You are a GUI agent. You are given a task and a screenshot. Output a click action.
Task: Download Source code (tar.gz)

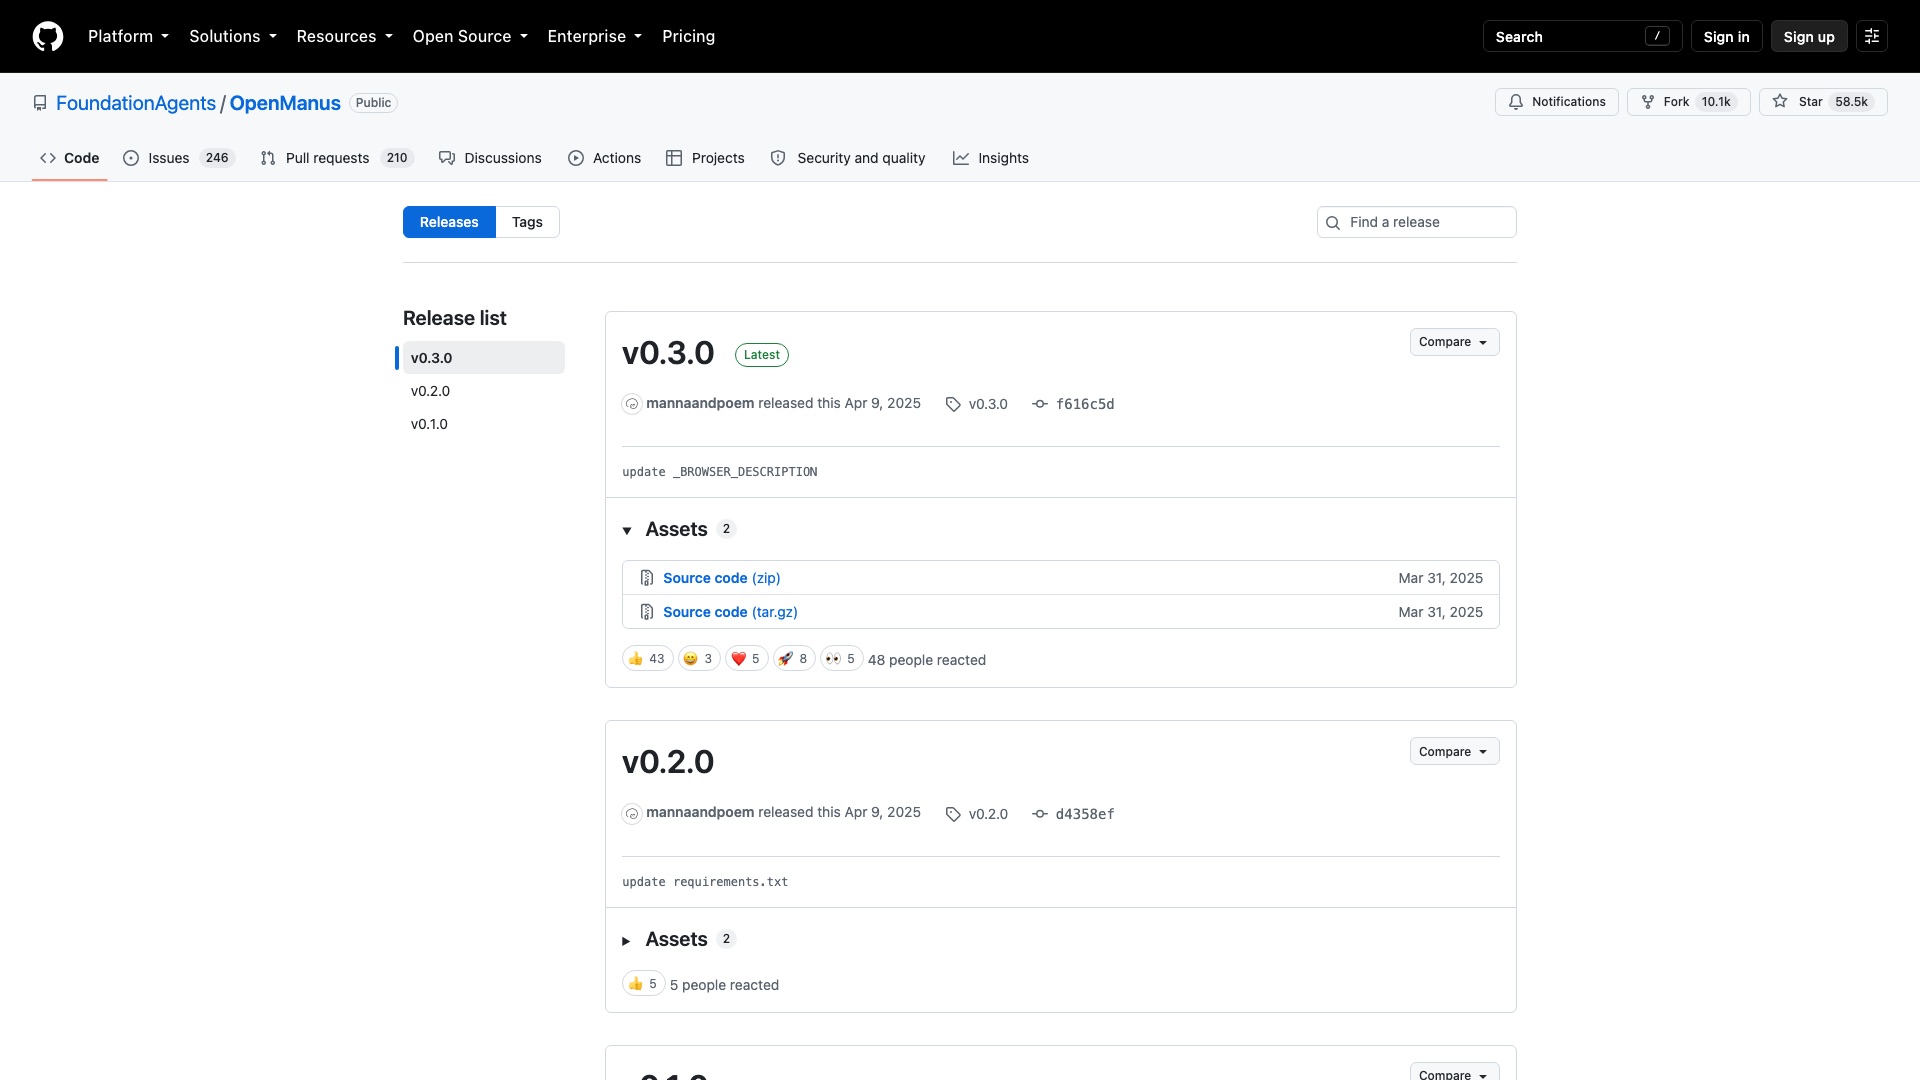[x=730, y=612]
